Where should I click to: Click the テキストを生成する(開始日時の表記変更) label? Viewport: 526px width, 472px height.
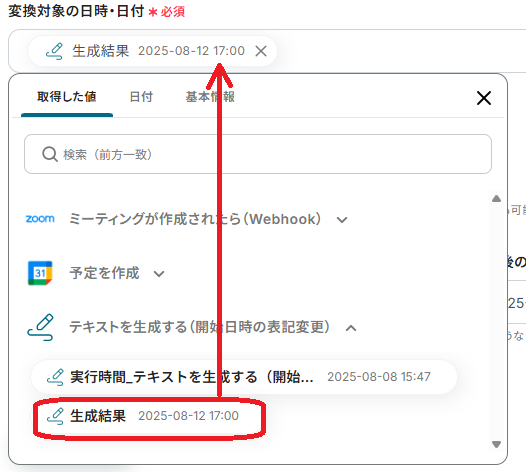[x=200, y=327]
